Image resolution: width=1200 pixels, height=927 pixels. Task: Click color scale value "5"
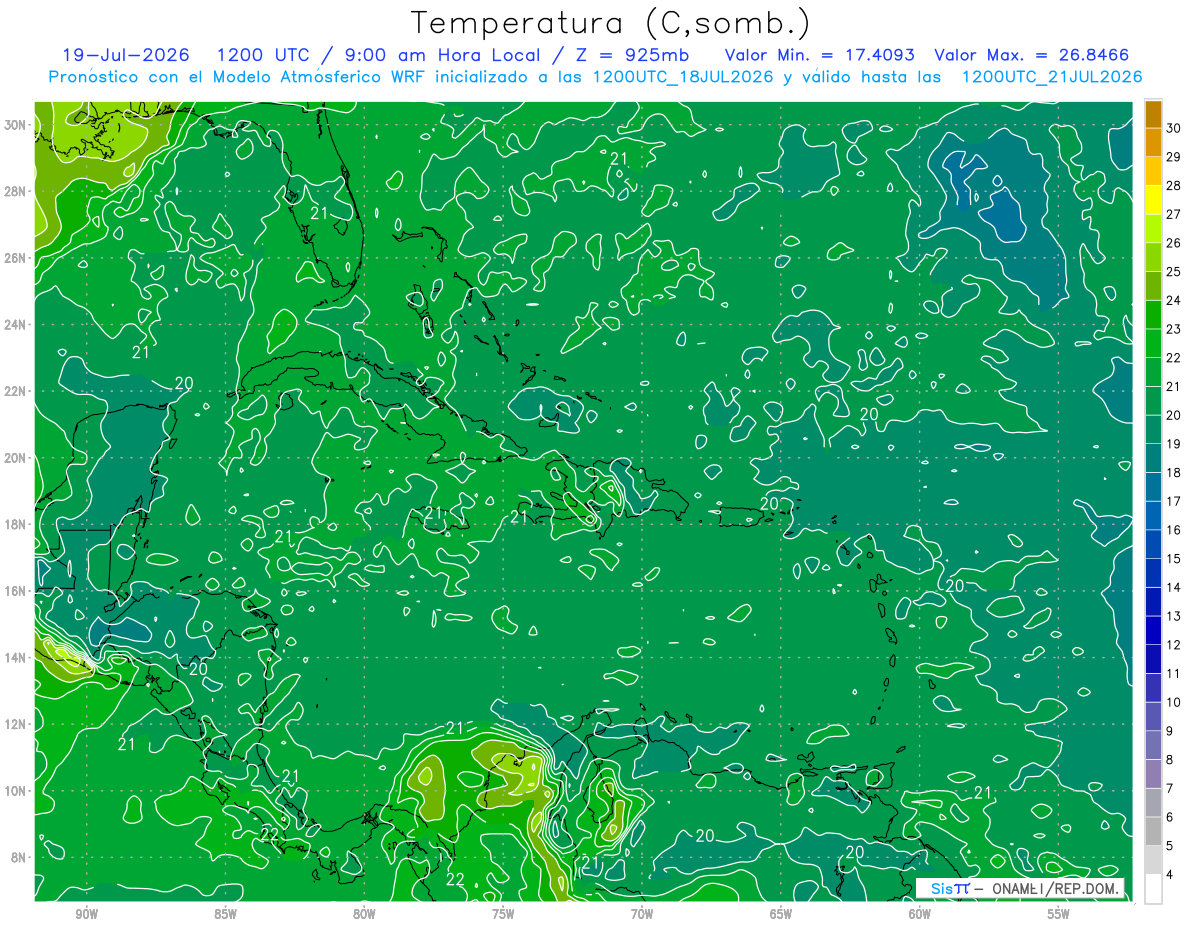pyautogui.click(x=1171, y=846)
